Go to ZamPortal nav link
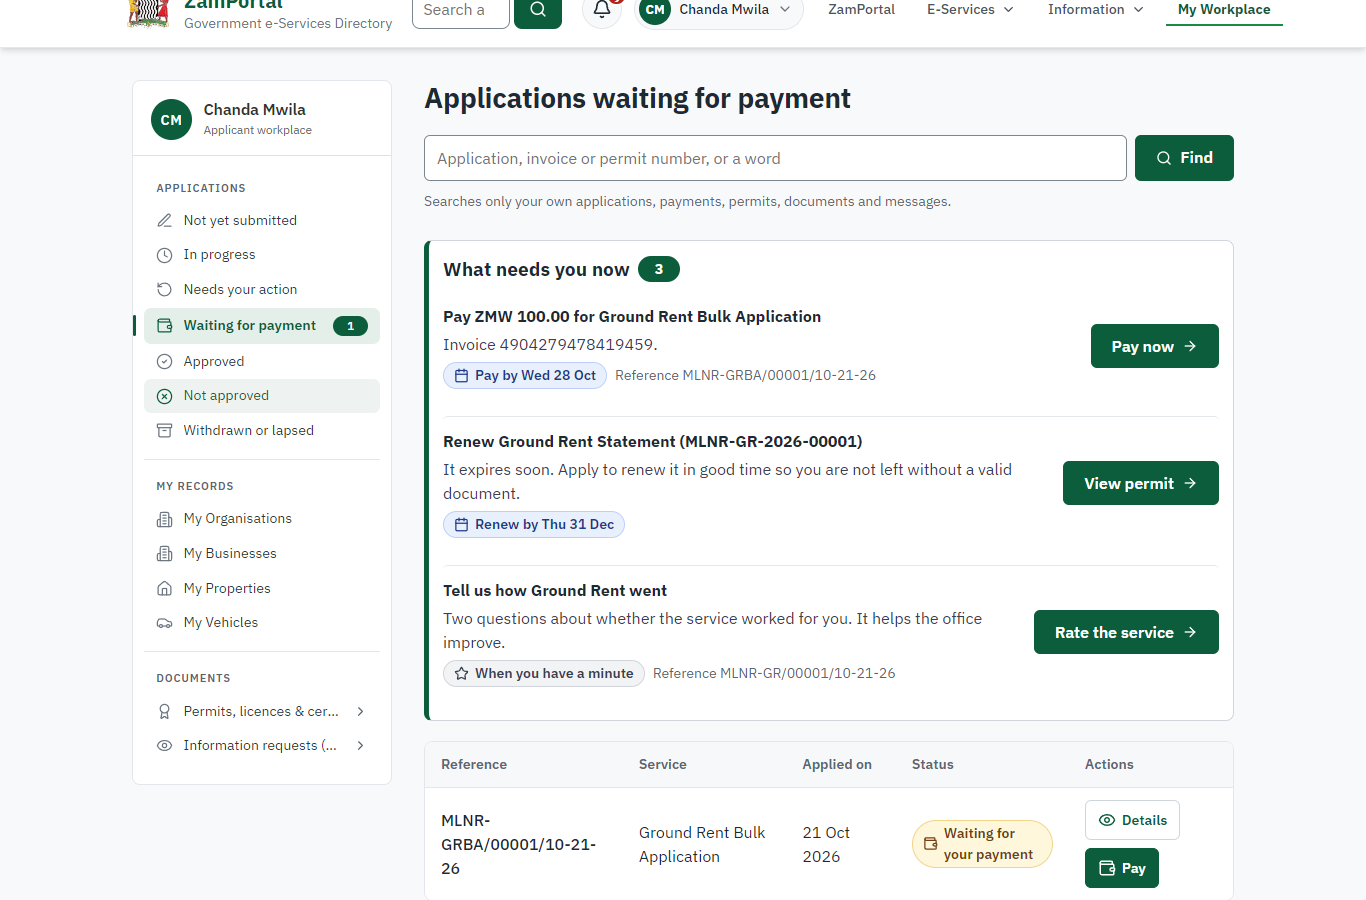1366x900 pixels. 861,10
